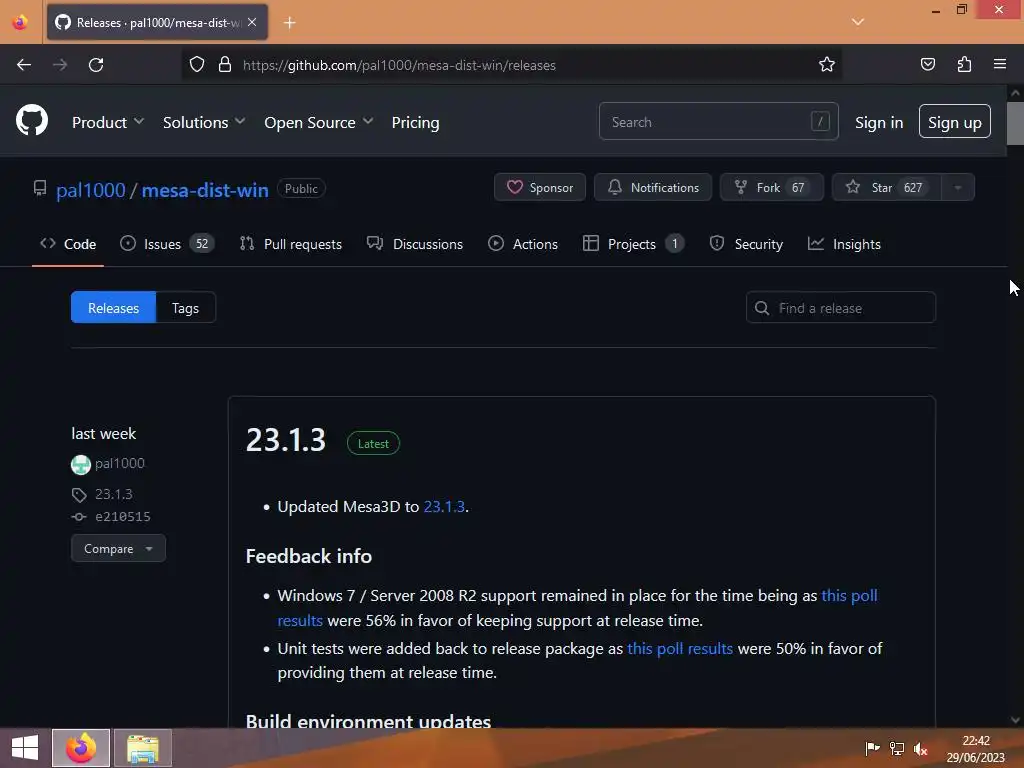Focus the Find a release field
Viewport: 1024px width, 768px height.
[840, 308]
